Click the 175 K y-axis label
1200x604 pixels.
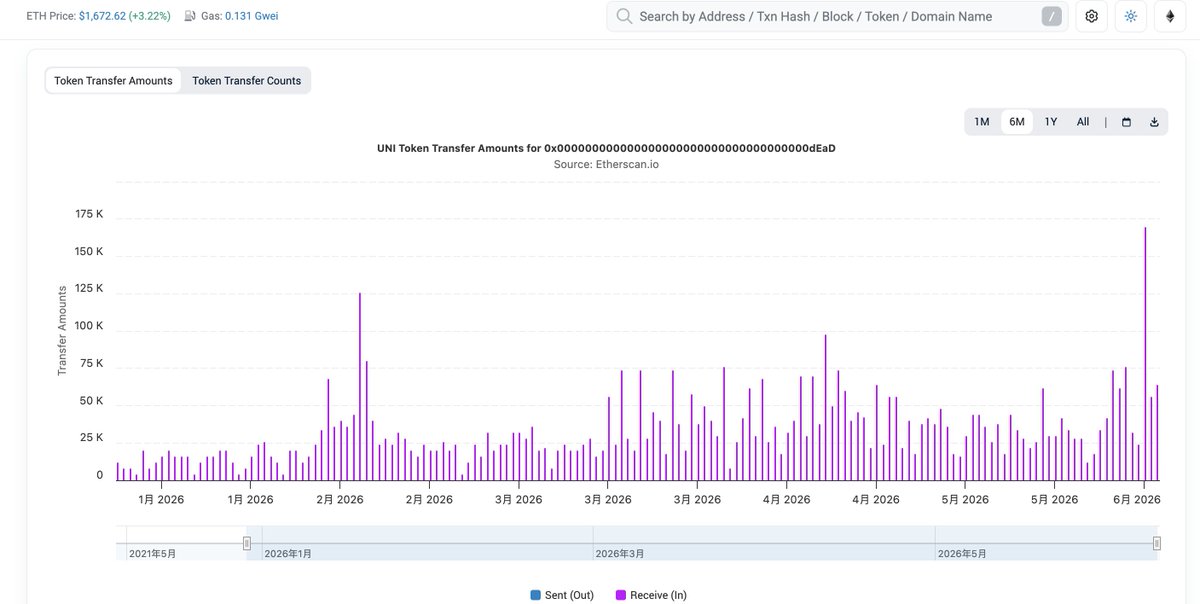pos(88,214)
